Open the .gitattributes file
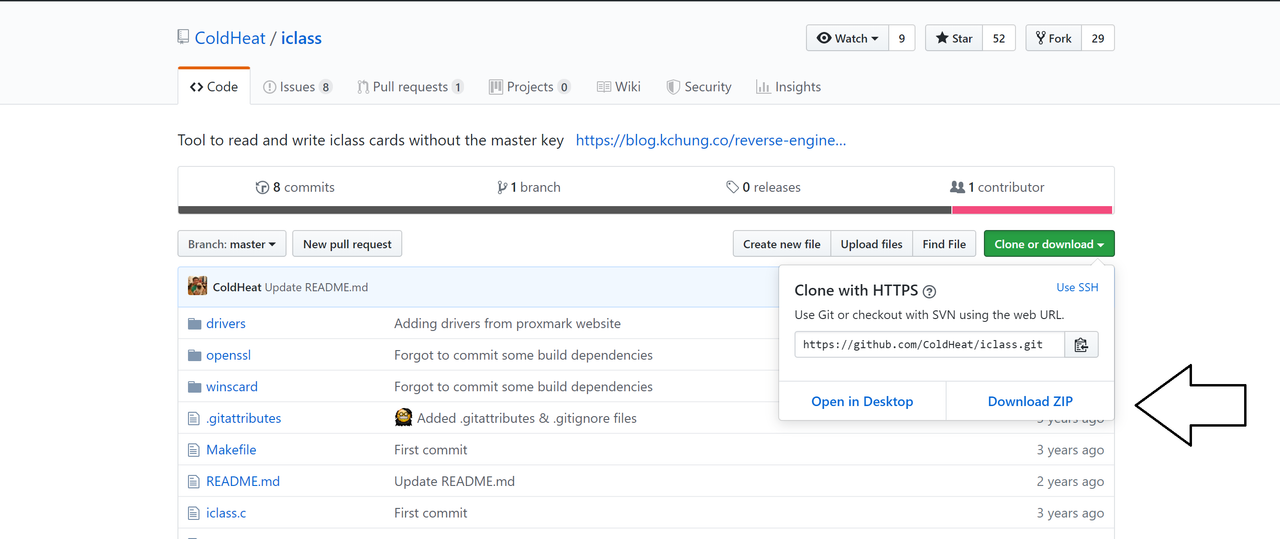The width and height of the screenshot is (1280, 539). coord(243,418)
